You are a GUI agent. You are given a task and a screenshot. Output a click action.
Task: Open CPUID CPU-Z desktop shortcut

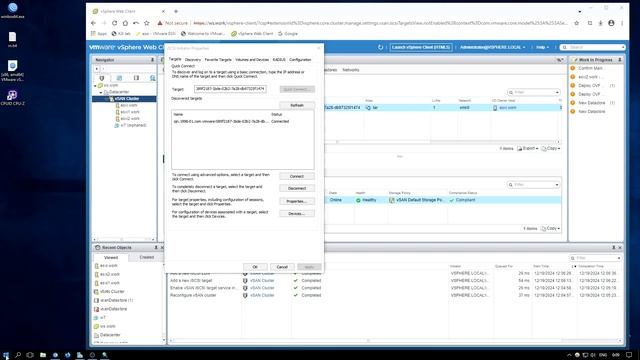pyautogui.click(x=12, y=98)
